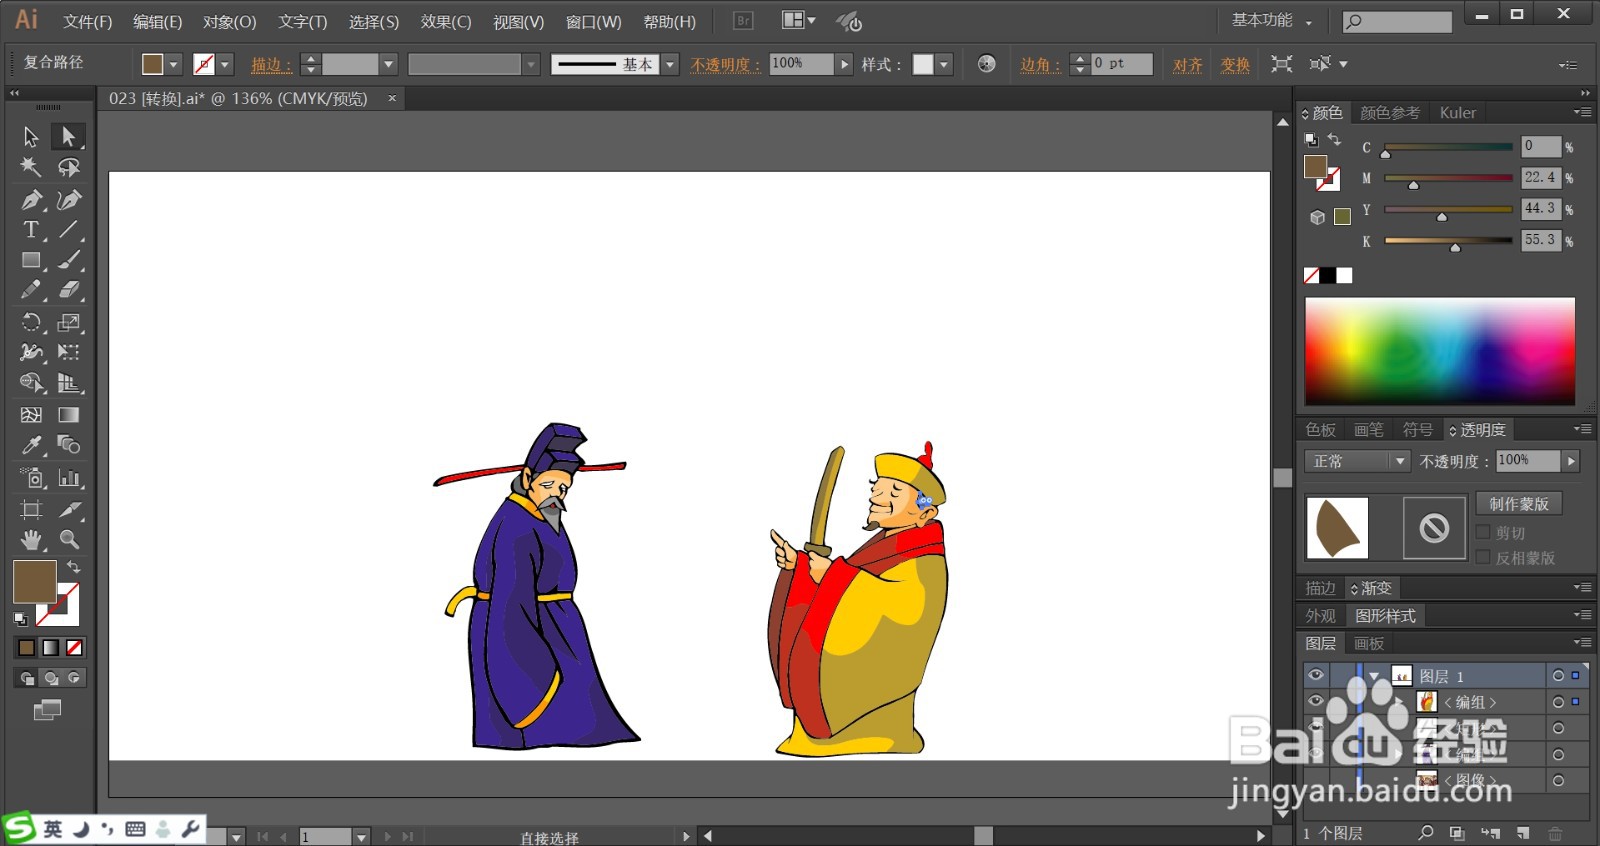Viewport: 1600px width, 846px height.
Task: Enable the 反相蒙版 checkbox
Action: (x=1483, y=558)
